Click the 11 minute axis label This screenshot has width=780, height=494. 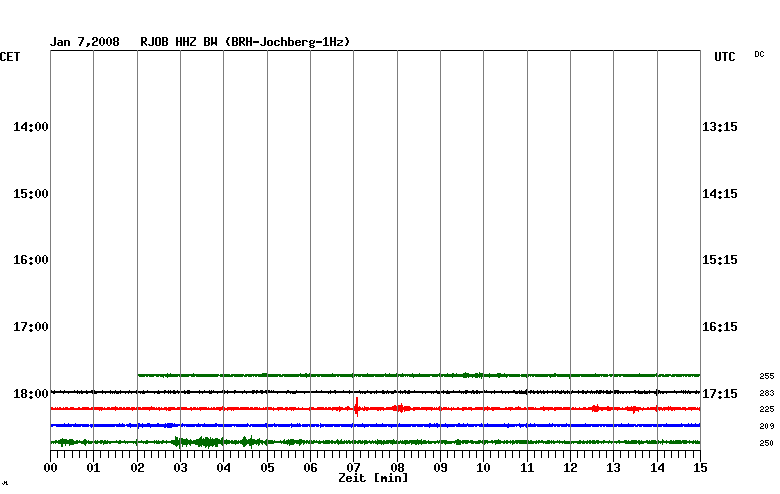pos(527,468)
